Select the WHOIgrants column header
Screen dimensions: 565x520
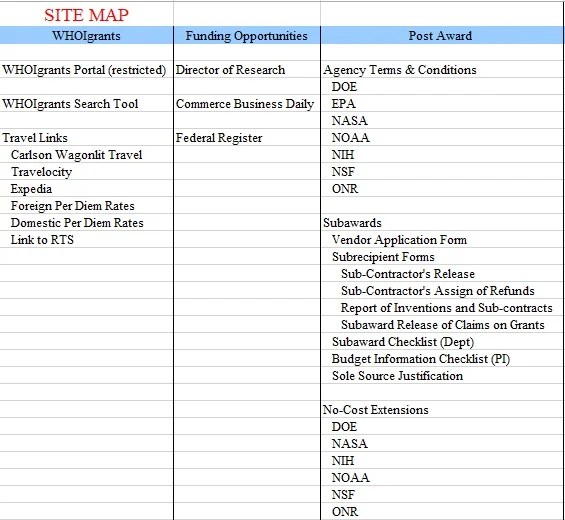pyautogui.click(x=86, y=35)
